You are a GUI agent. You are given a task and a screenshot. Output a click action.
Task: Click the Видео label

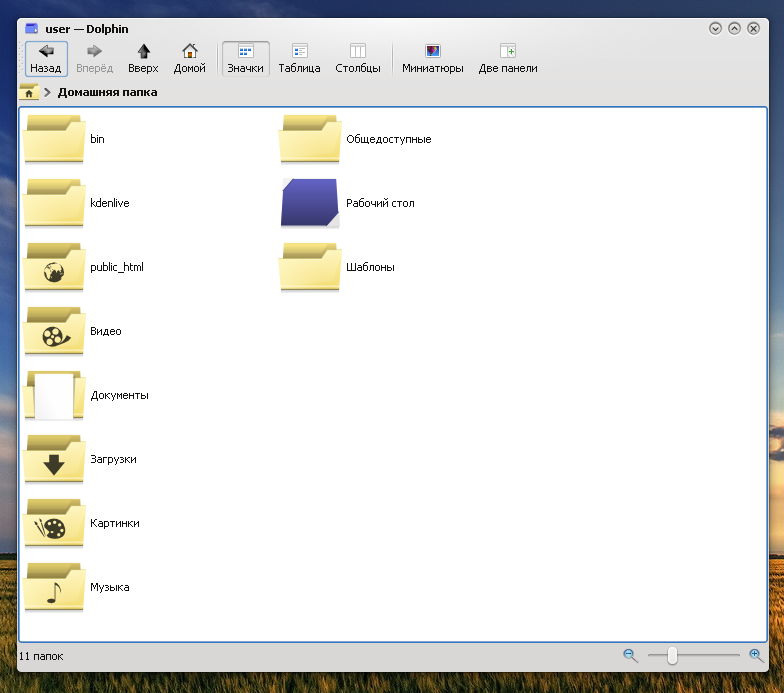click(106, 331)
